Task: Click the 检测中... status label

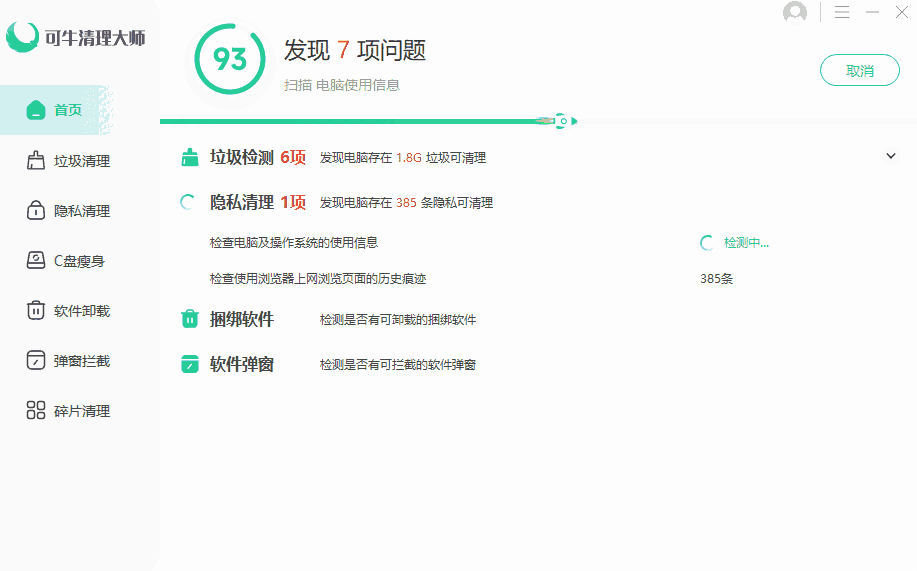Action: coord(746,243)
